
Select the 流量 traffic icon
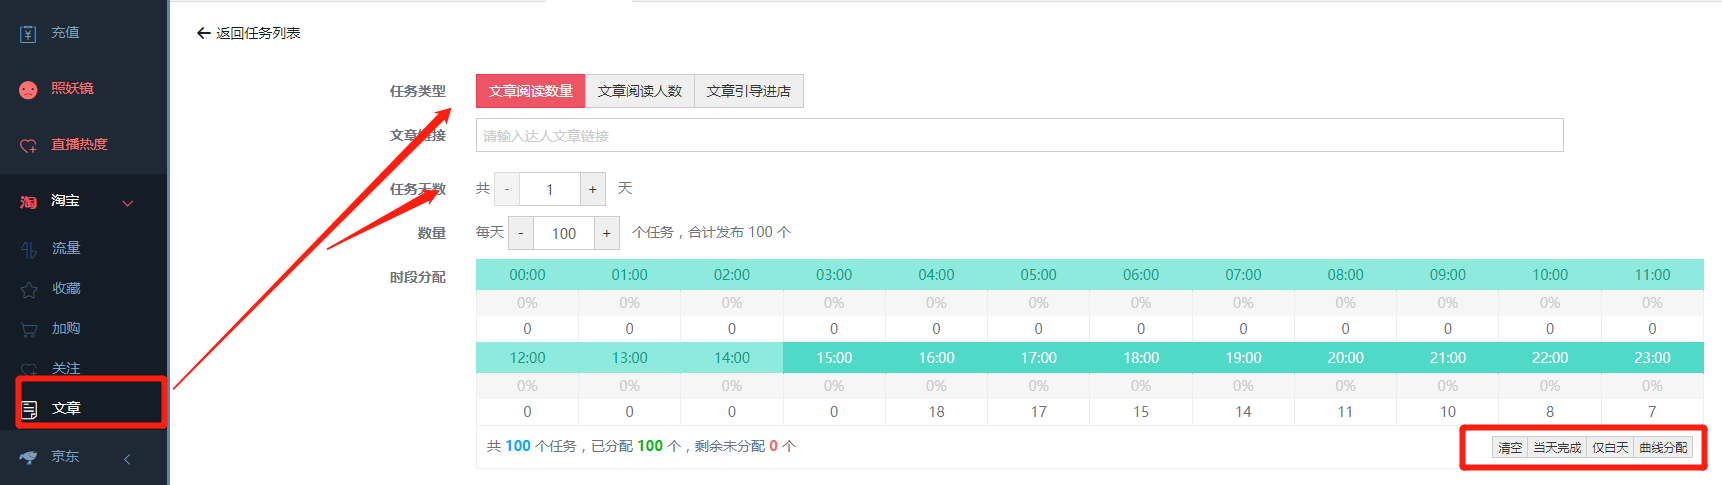point(29,249)
